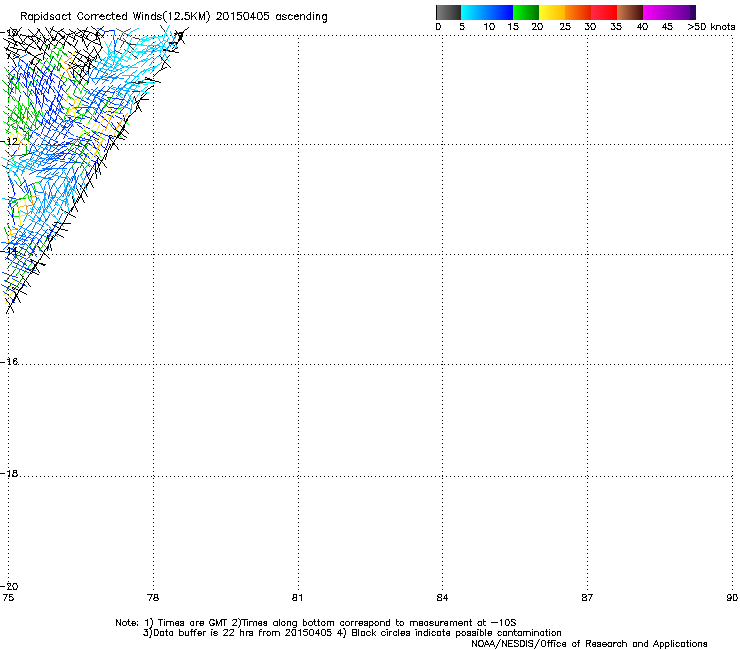Click the orange 25-30 knots color segment

tap(578, 12)
